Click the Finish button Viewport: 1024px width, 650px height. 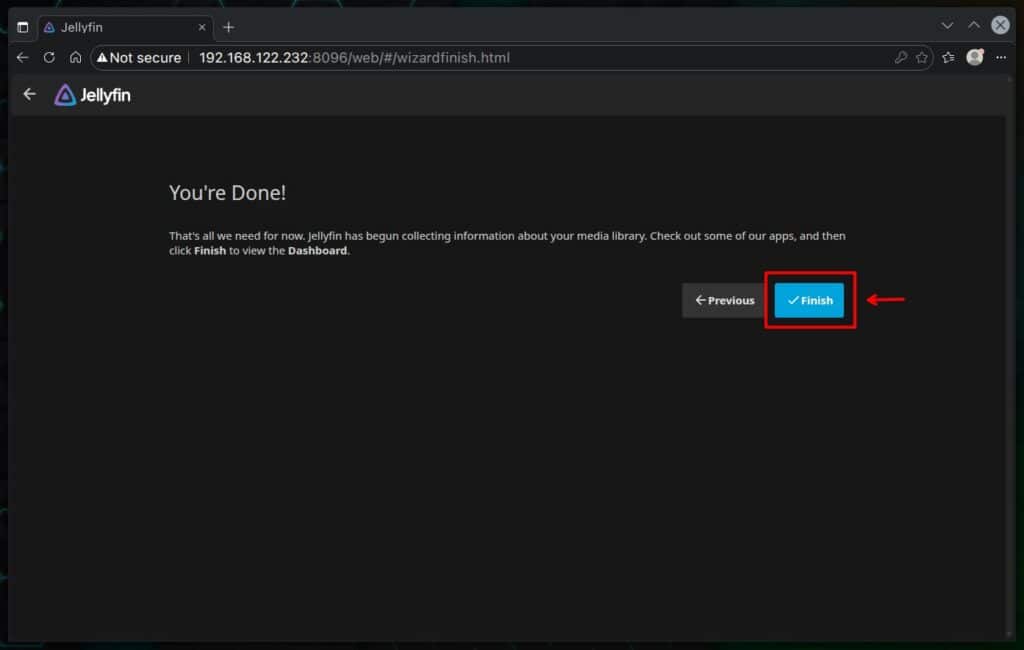pos(809,300)
